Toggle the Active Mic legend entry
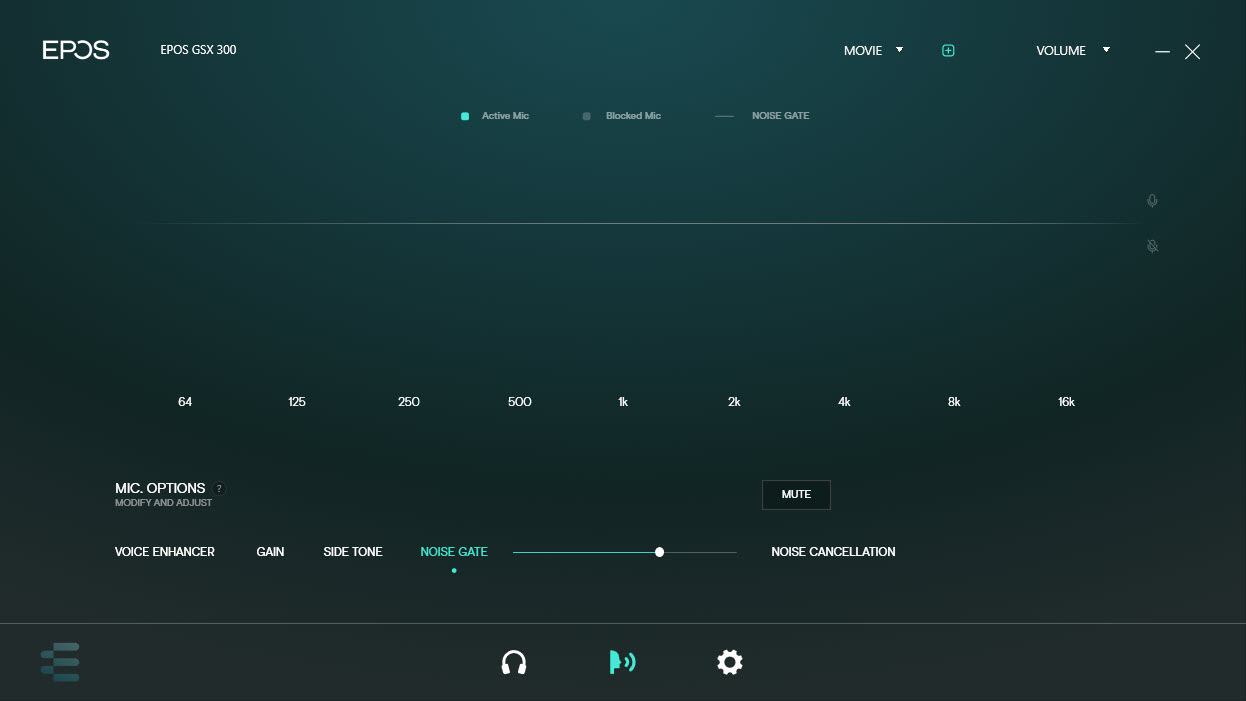Image resolution: width=1246 pixels, height=701 pixels. point(495,116)
